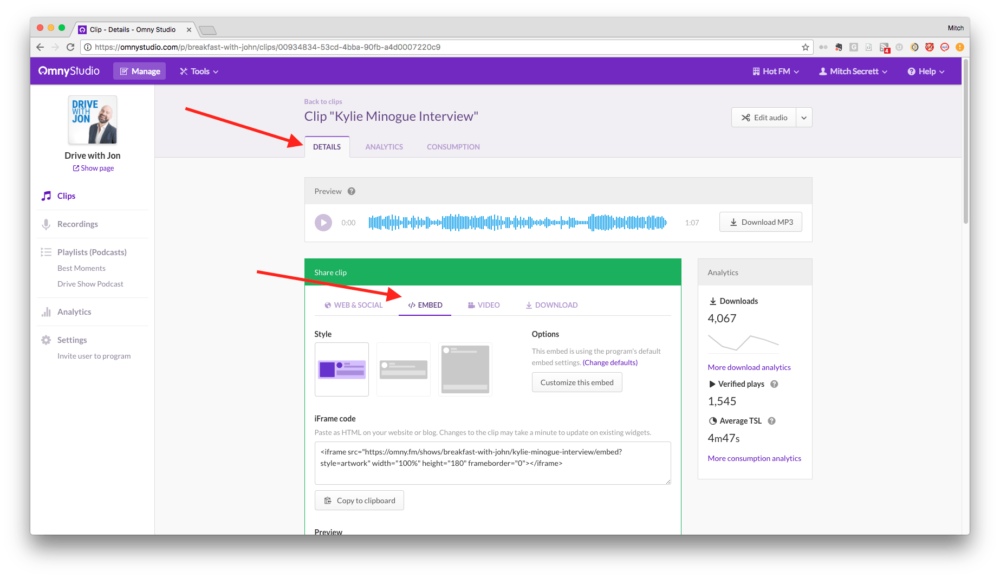
Task: Play the clip preview audio
Action: (x=323, y=223)
